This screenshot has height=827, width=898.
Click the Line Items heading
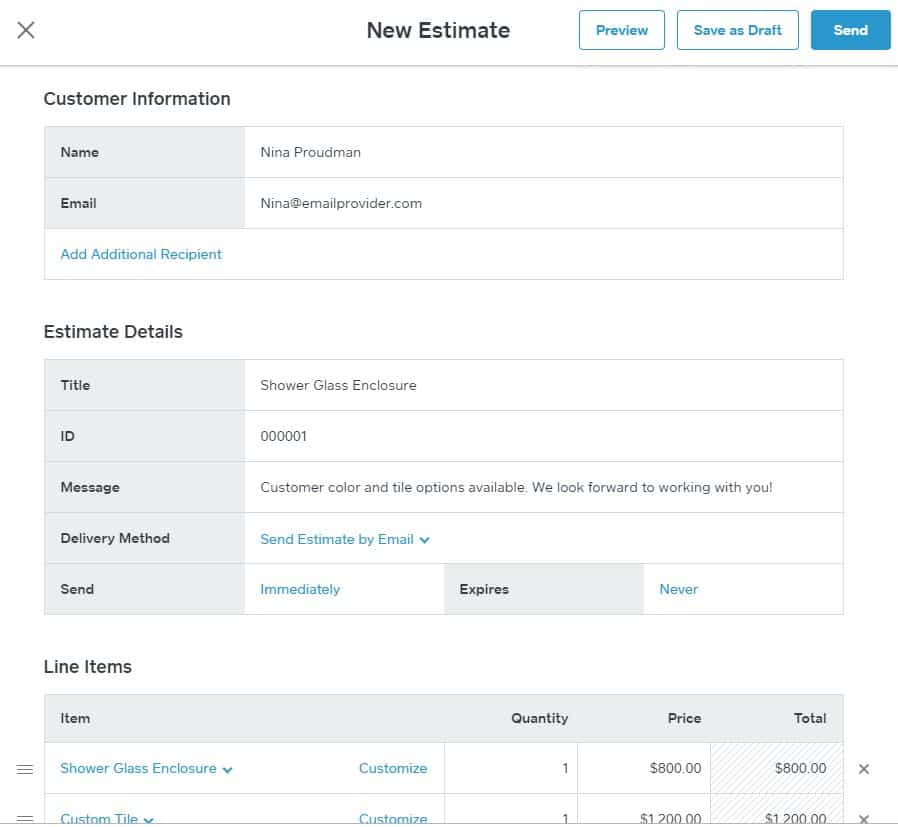pos(88,667)
